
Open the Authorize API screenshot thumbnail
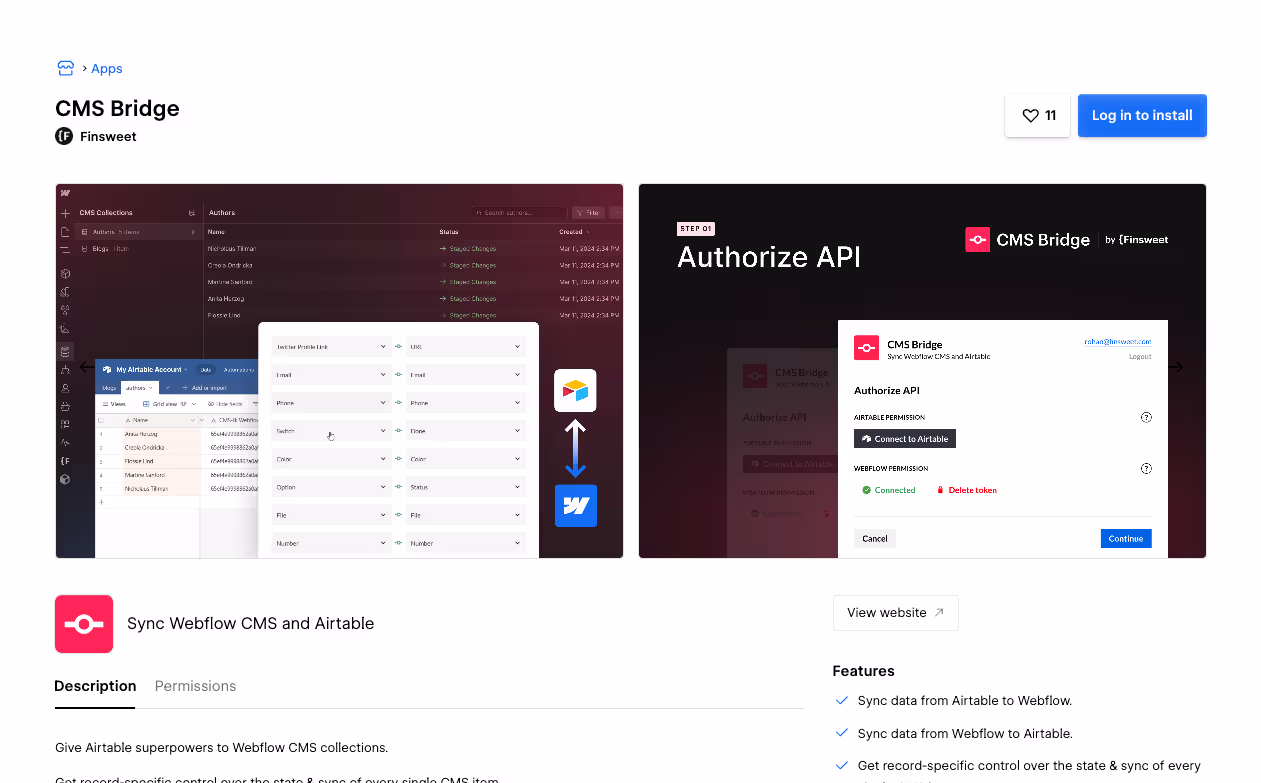922,371
